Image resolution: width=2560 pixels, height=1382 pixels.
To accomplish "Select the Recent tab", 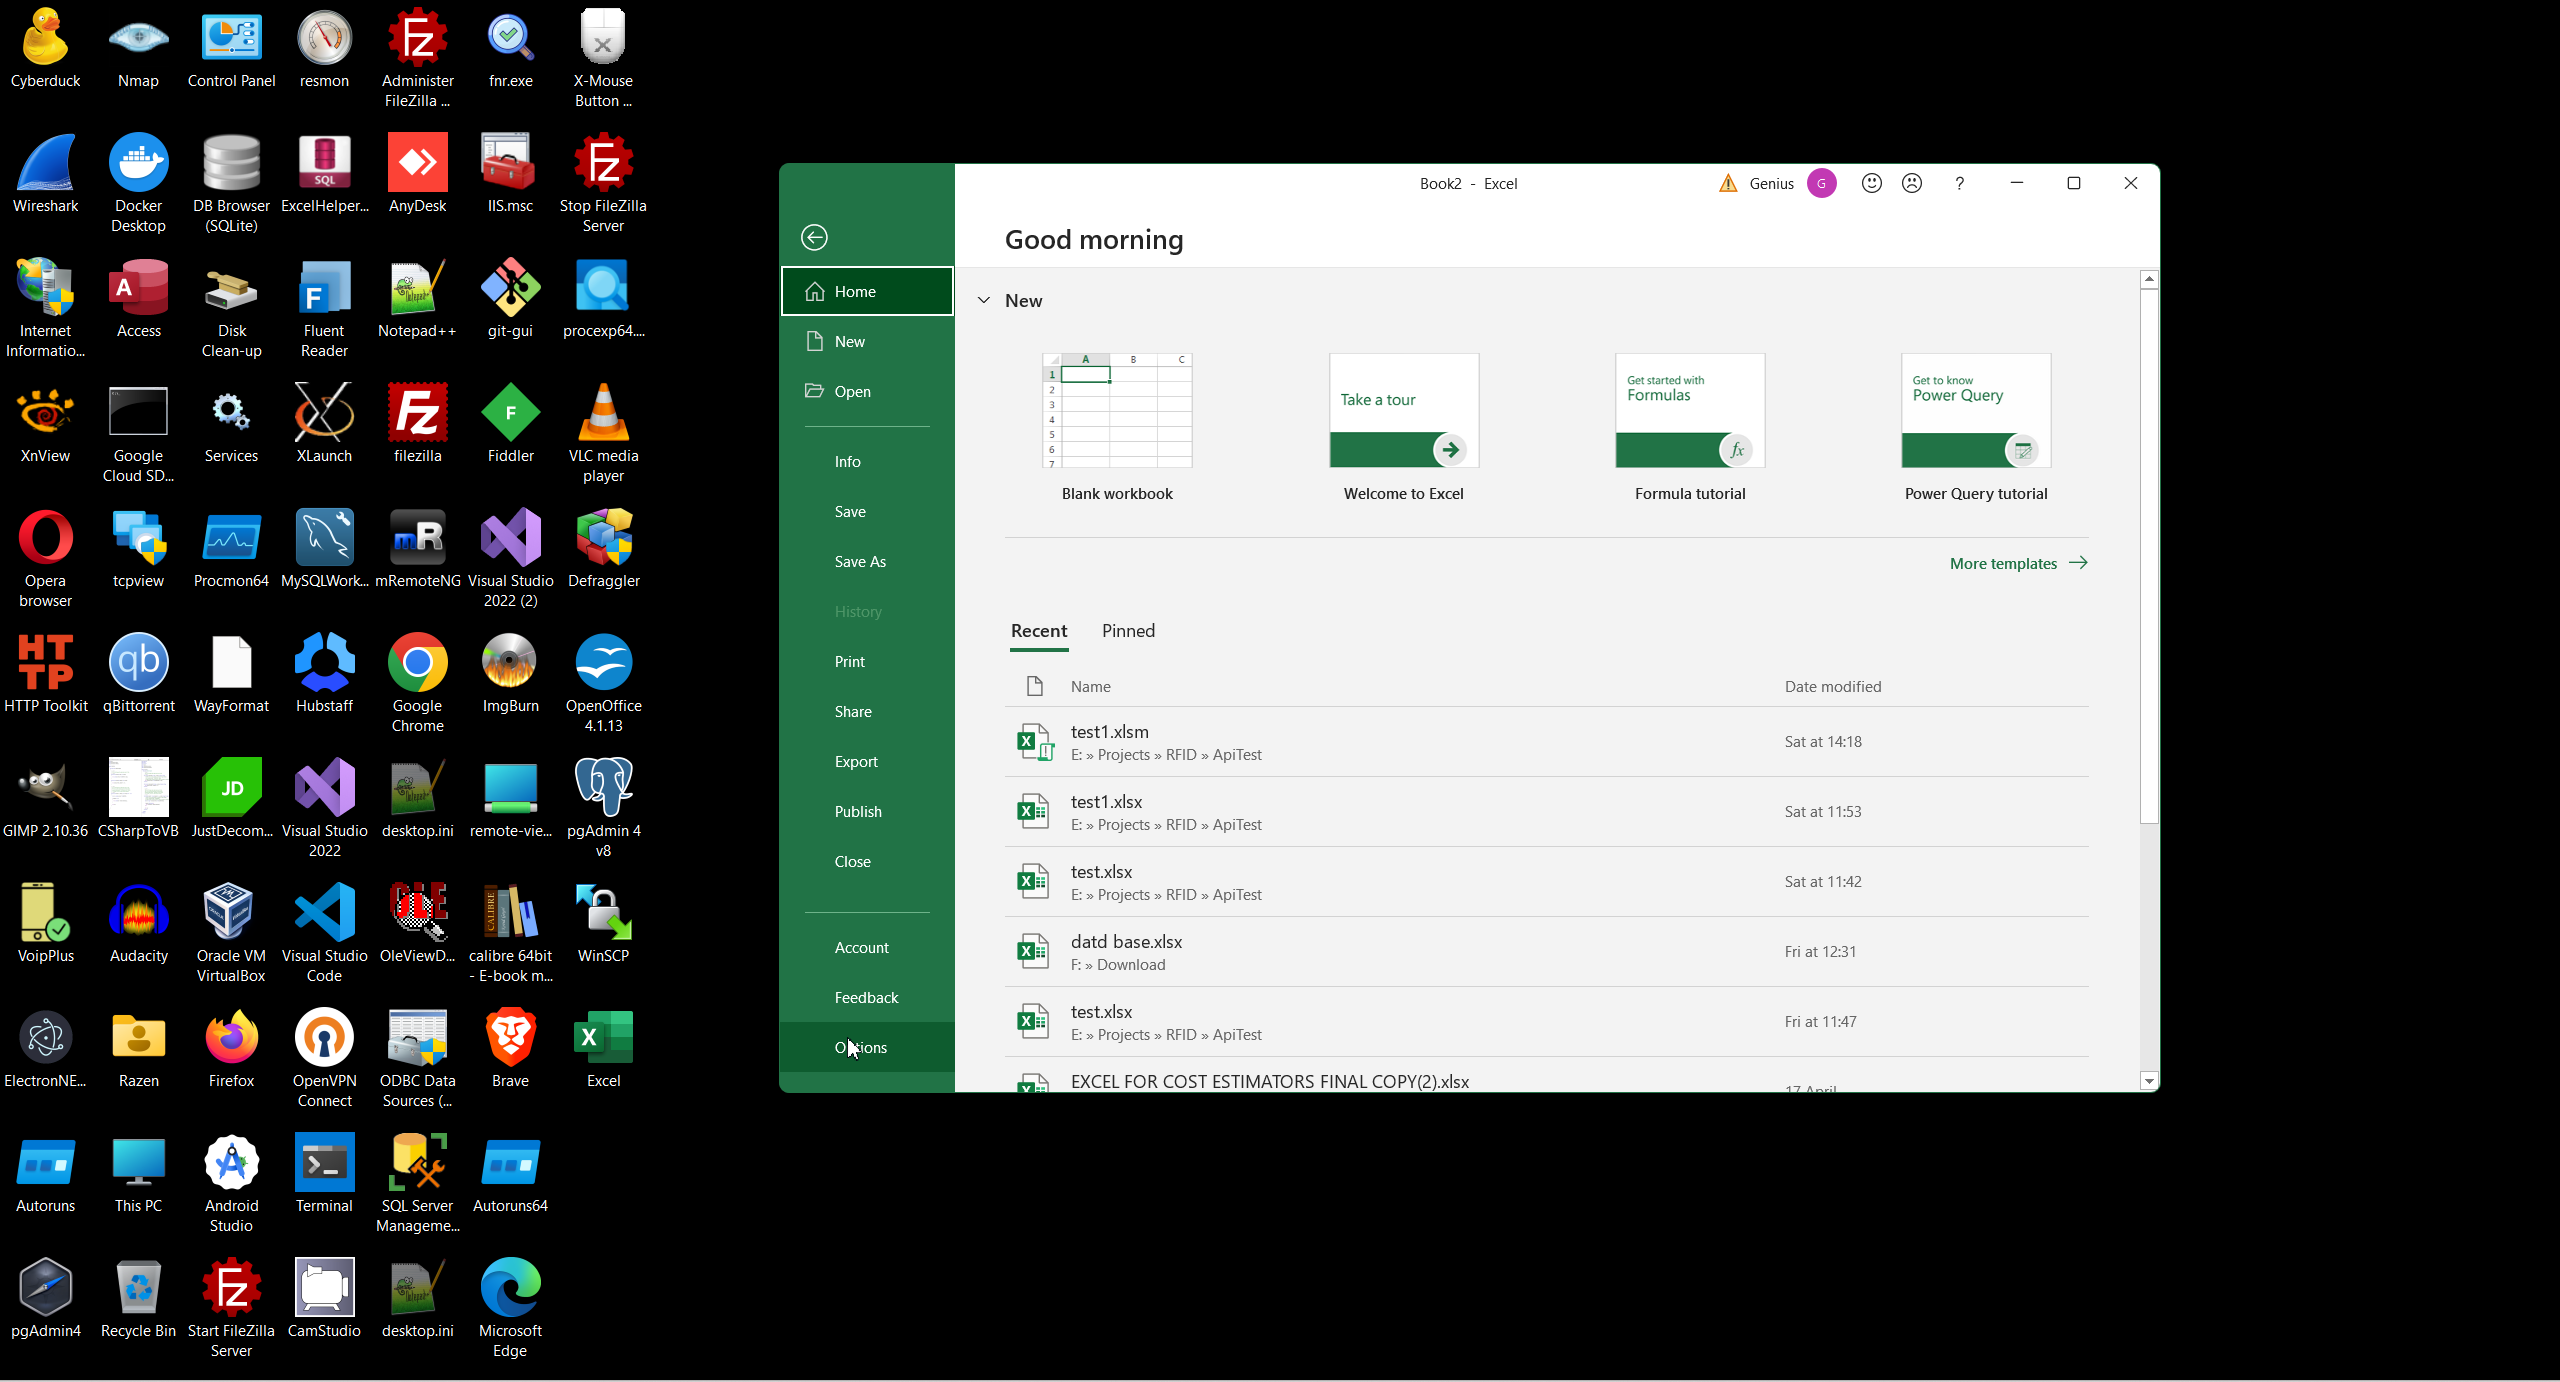I will pyautogui.click(x=1039, y=631).
